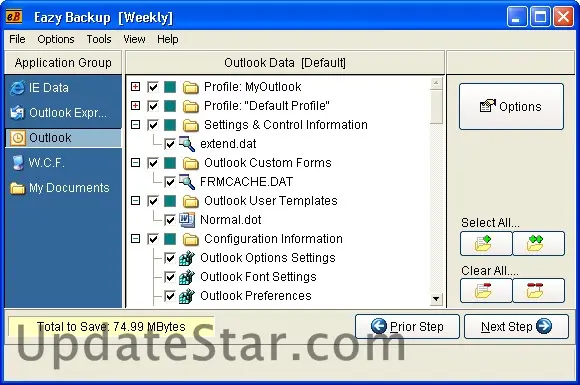Select the Outlook Preferences entry
The image size is (580, 385).
pyautogui.click(x=256, y=296)
